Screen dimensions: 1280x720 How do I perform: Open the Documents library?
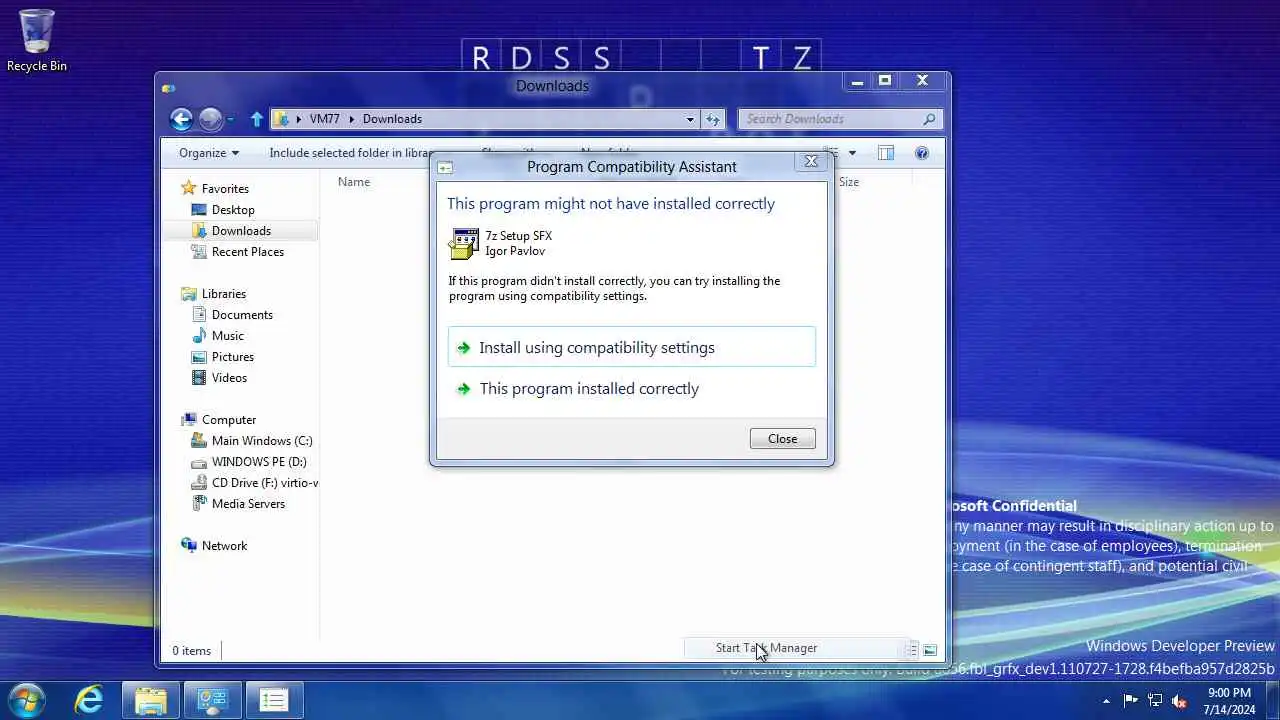(242, 314)
